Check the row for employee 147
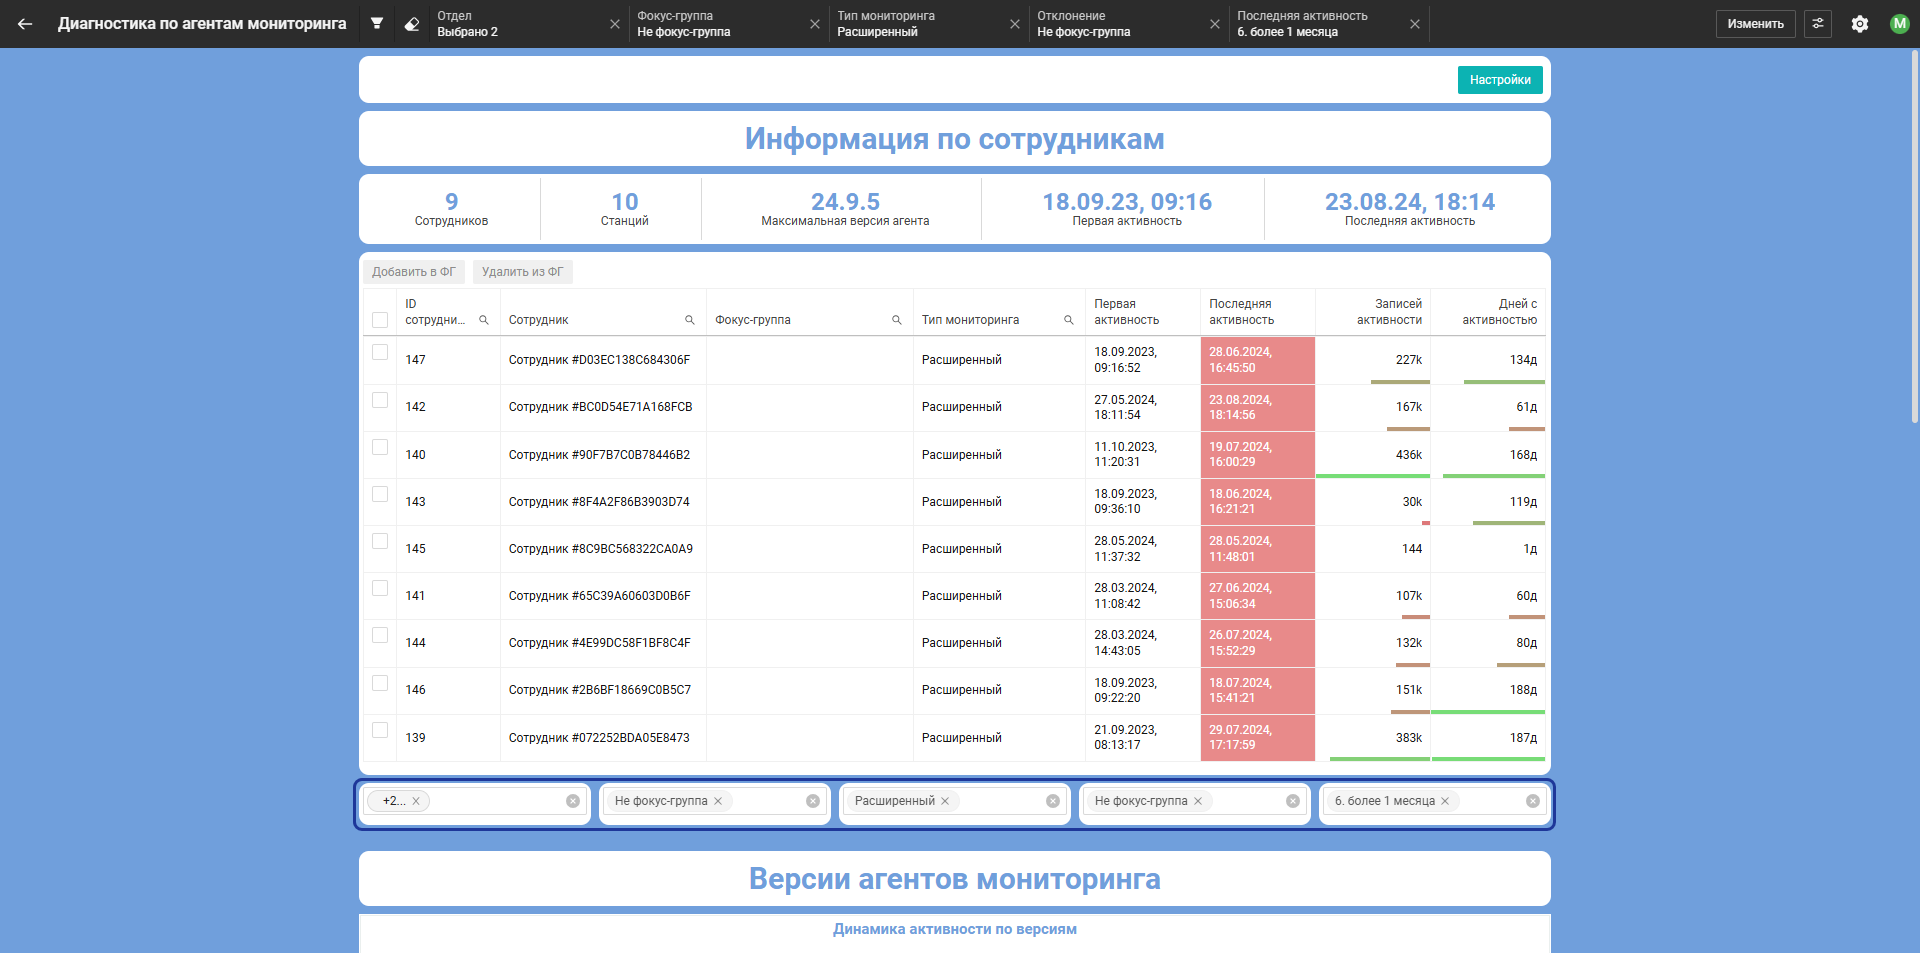This screenshot has width=1920, height=953. (380, 352)
